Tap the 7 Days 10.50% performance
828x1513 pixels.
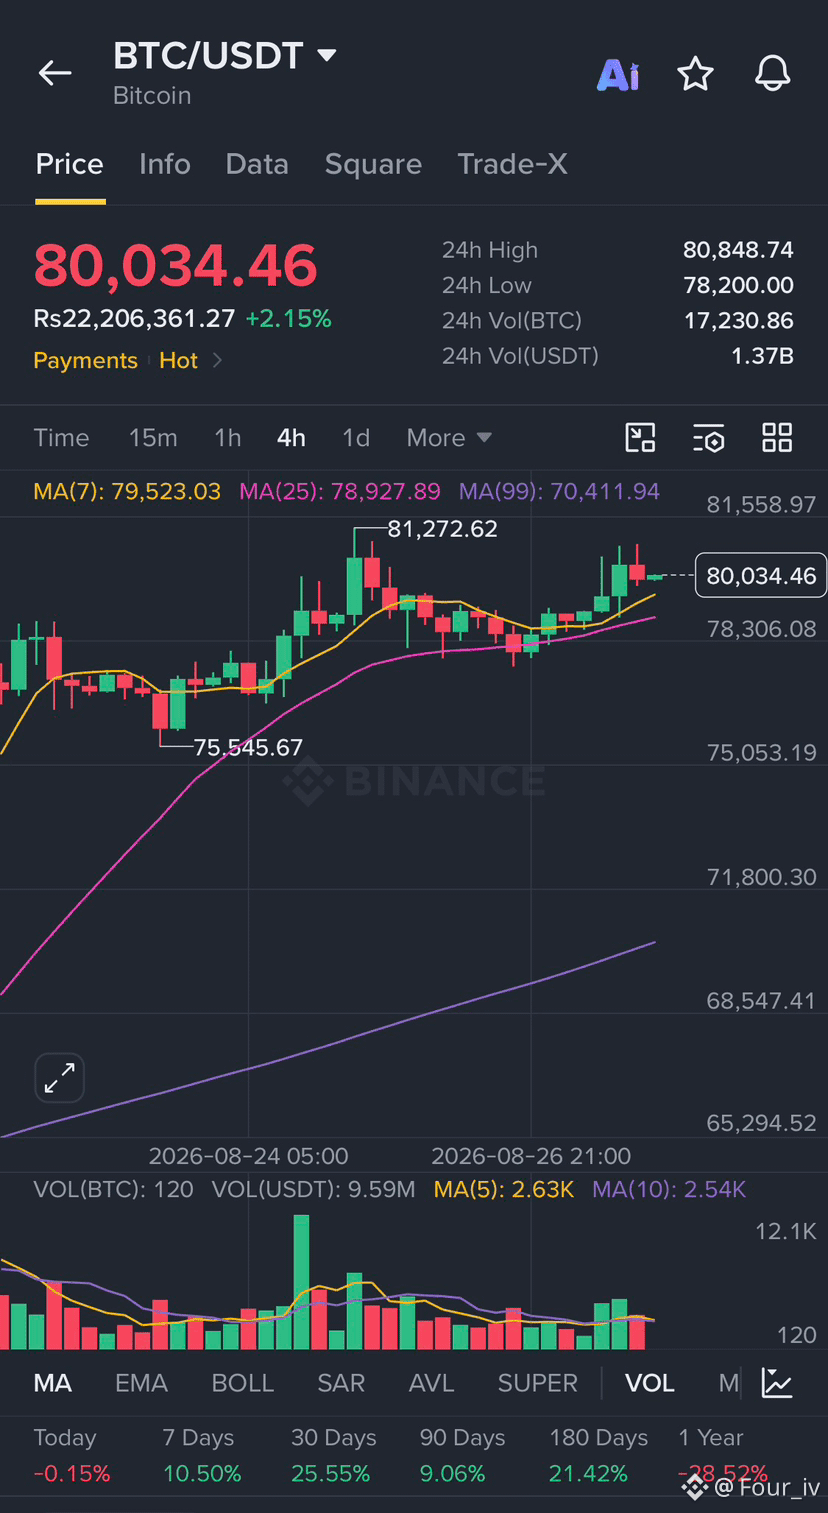pyautogui.click(x=202, y=1455)
